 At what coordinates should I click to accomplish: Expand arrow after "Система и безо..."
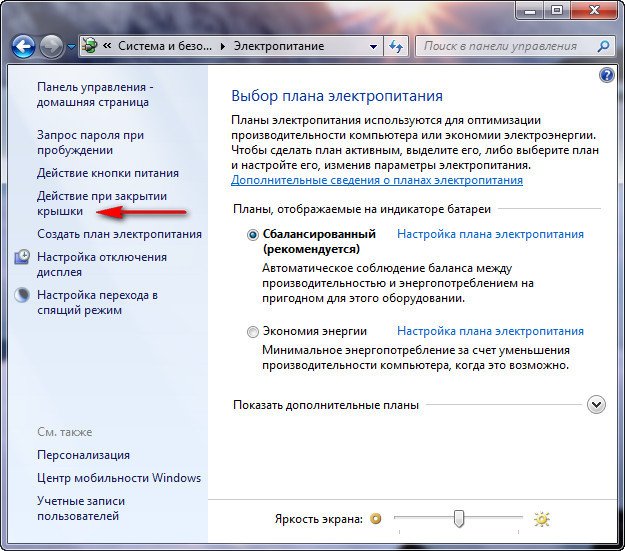coord(222,46)
